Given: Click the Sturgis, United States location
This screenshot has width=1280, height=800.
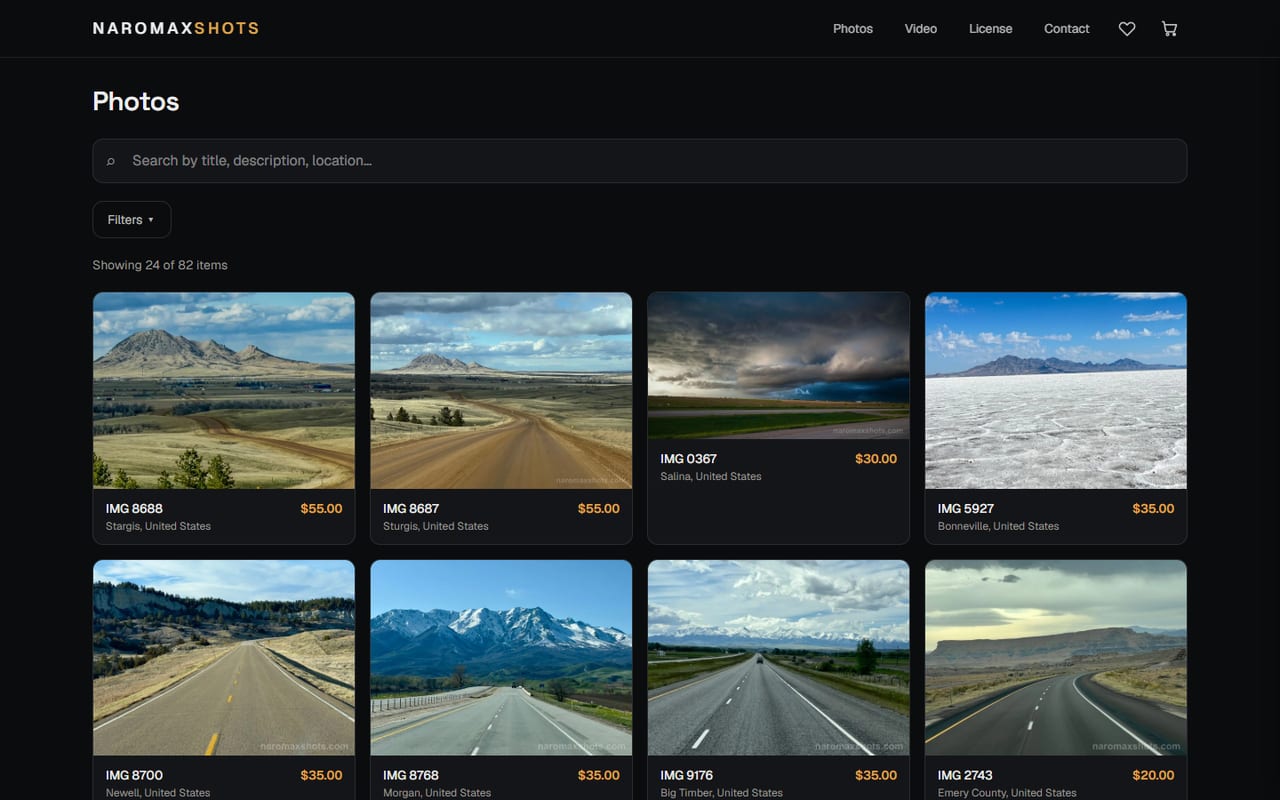Looking at the screenshot, I should coord(436,527).
